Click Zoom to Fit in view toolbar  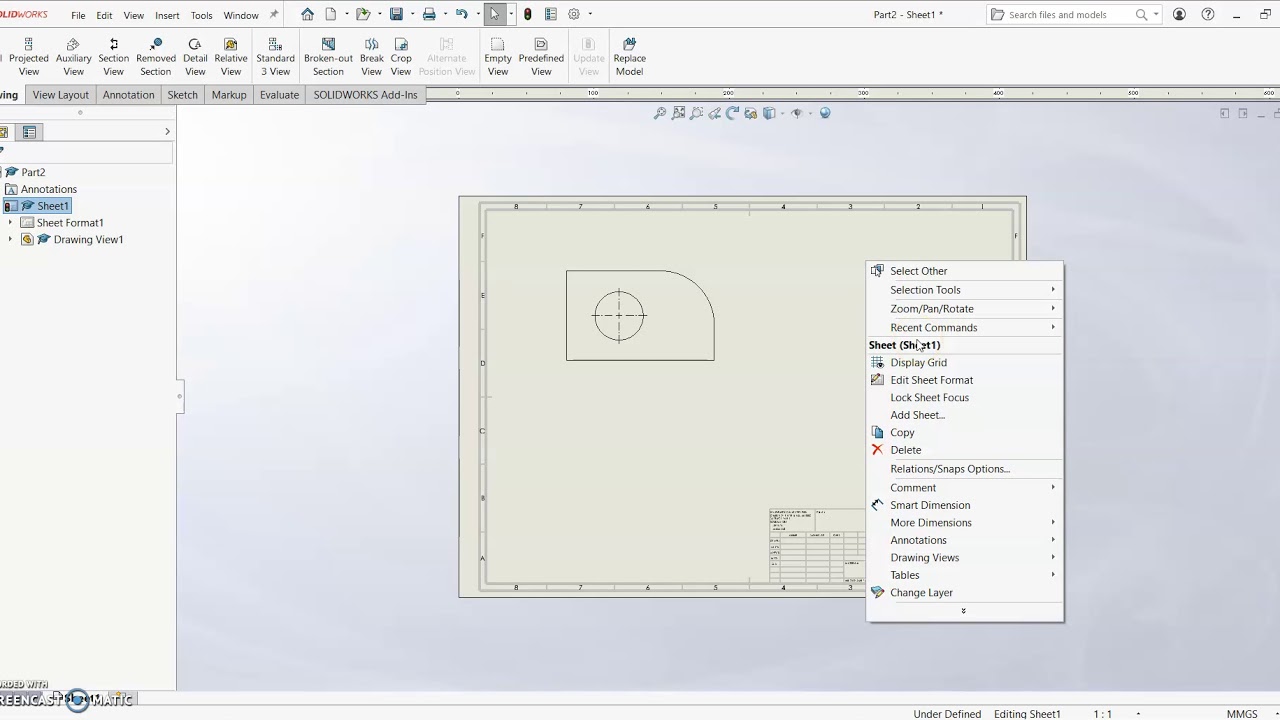(660, 113)
